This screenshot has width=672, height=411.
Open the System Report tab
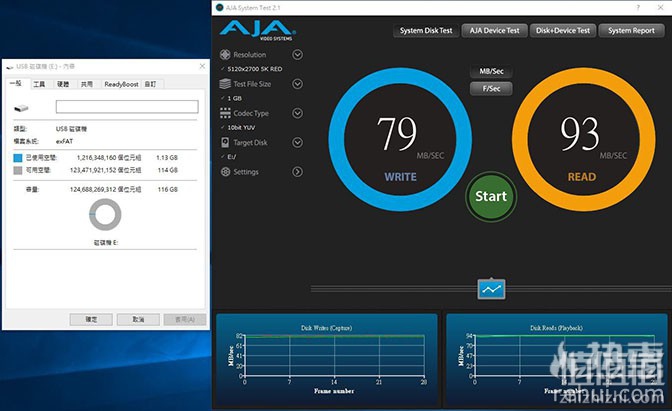pos(631,30)
